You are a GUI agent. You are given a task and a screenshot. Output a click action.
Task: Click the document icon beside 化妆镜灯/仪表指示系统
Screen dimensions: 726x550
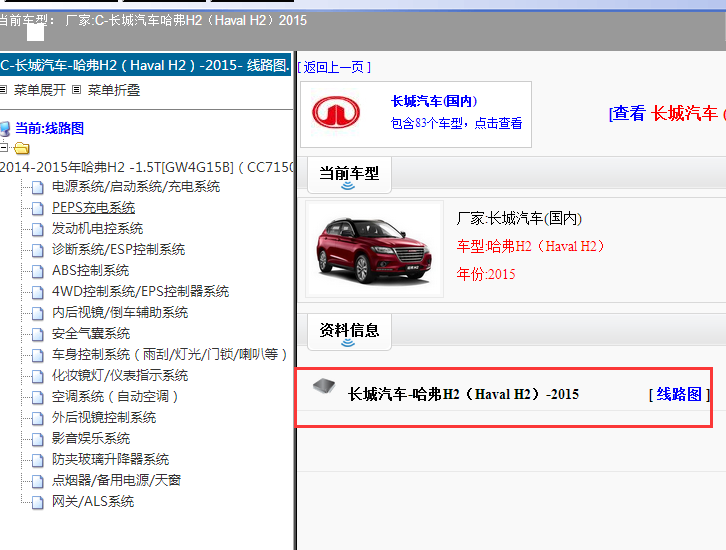point(38,376)
